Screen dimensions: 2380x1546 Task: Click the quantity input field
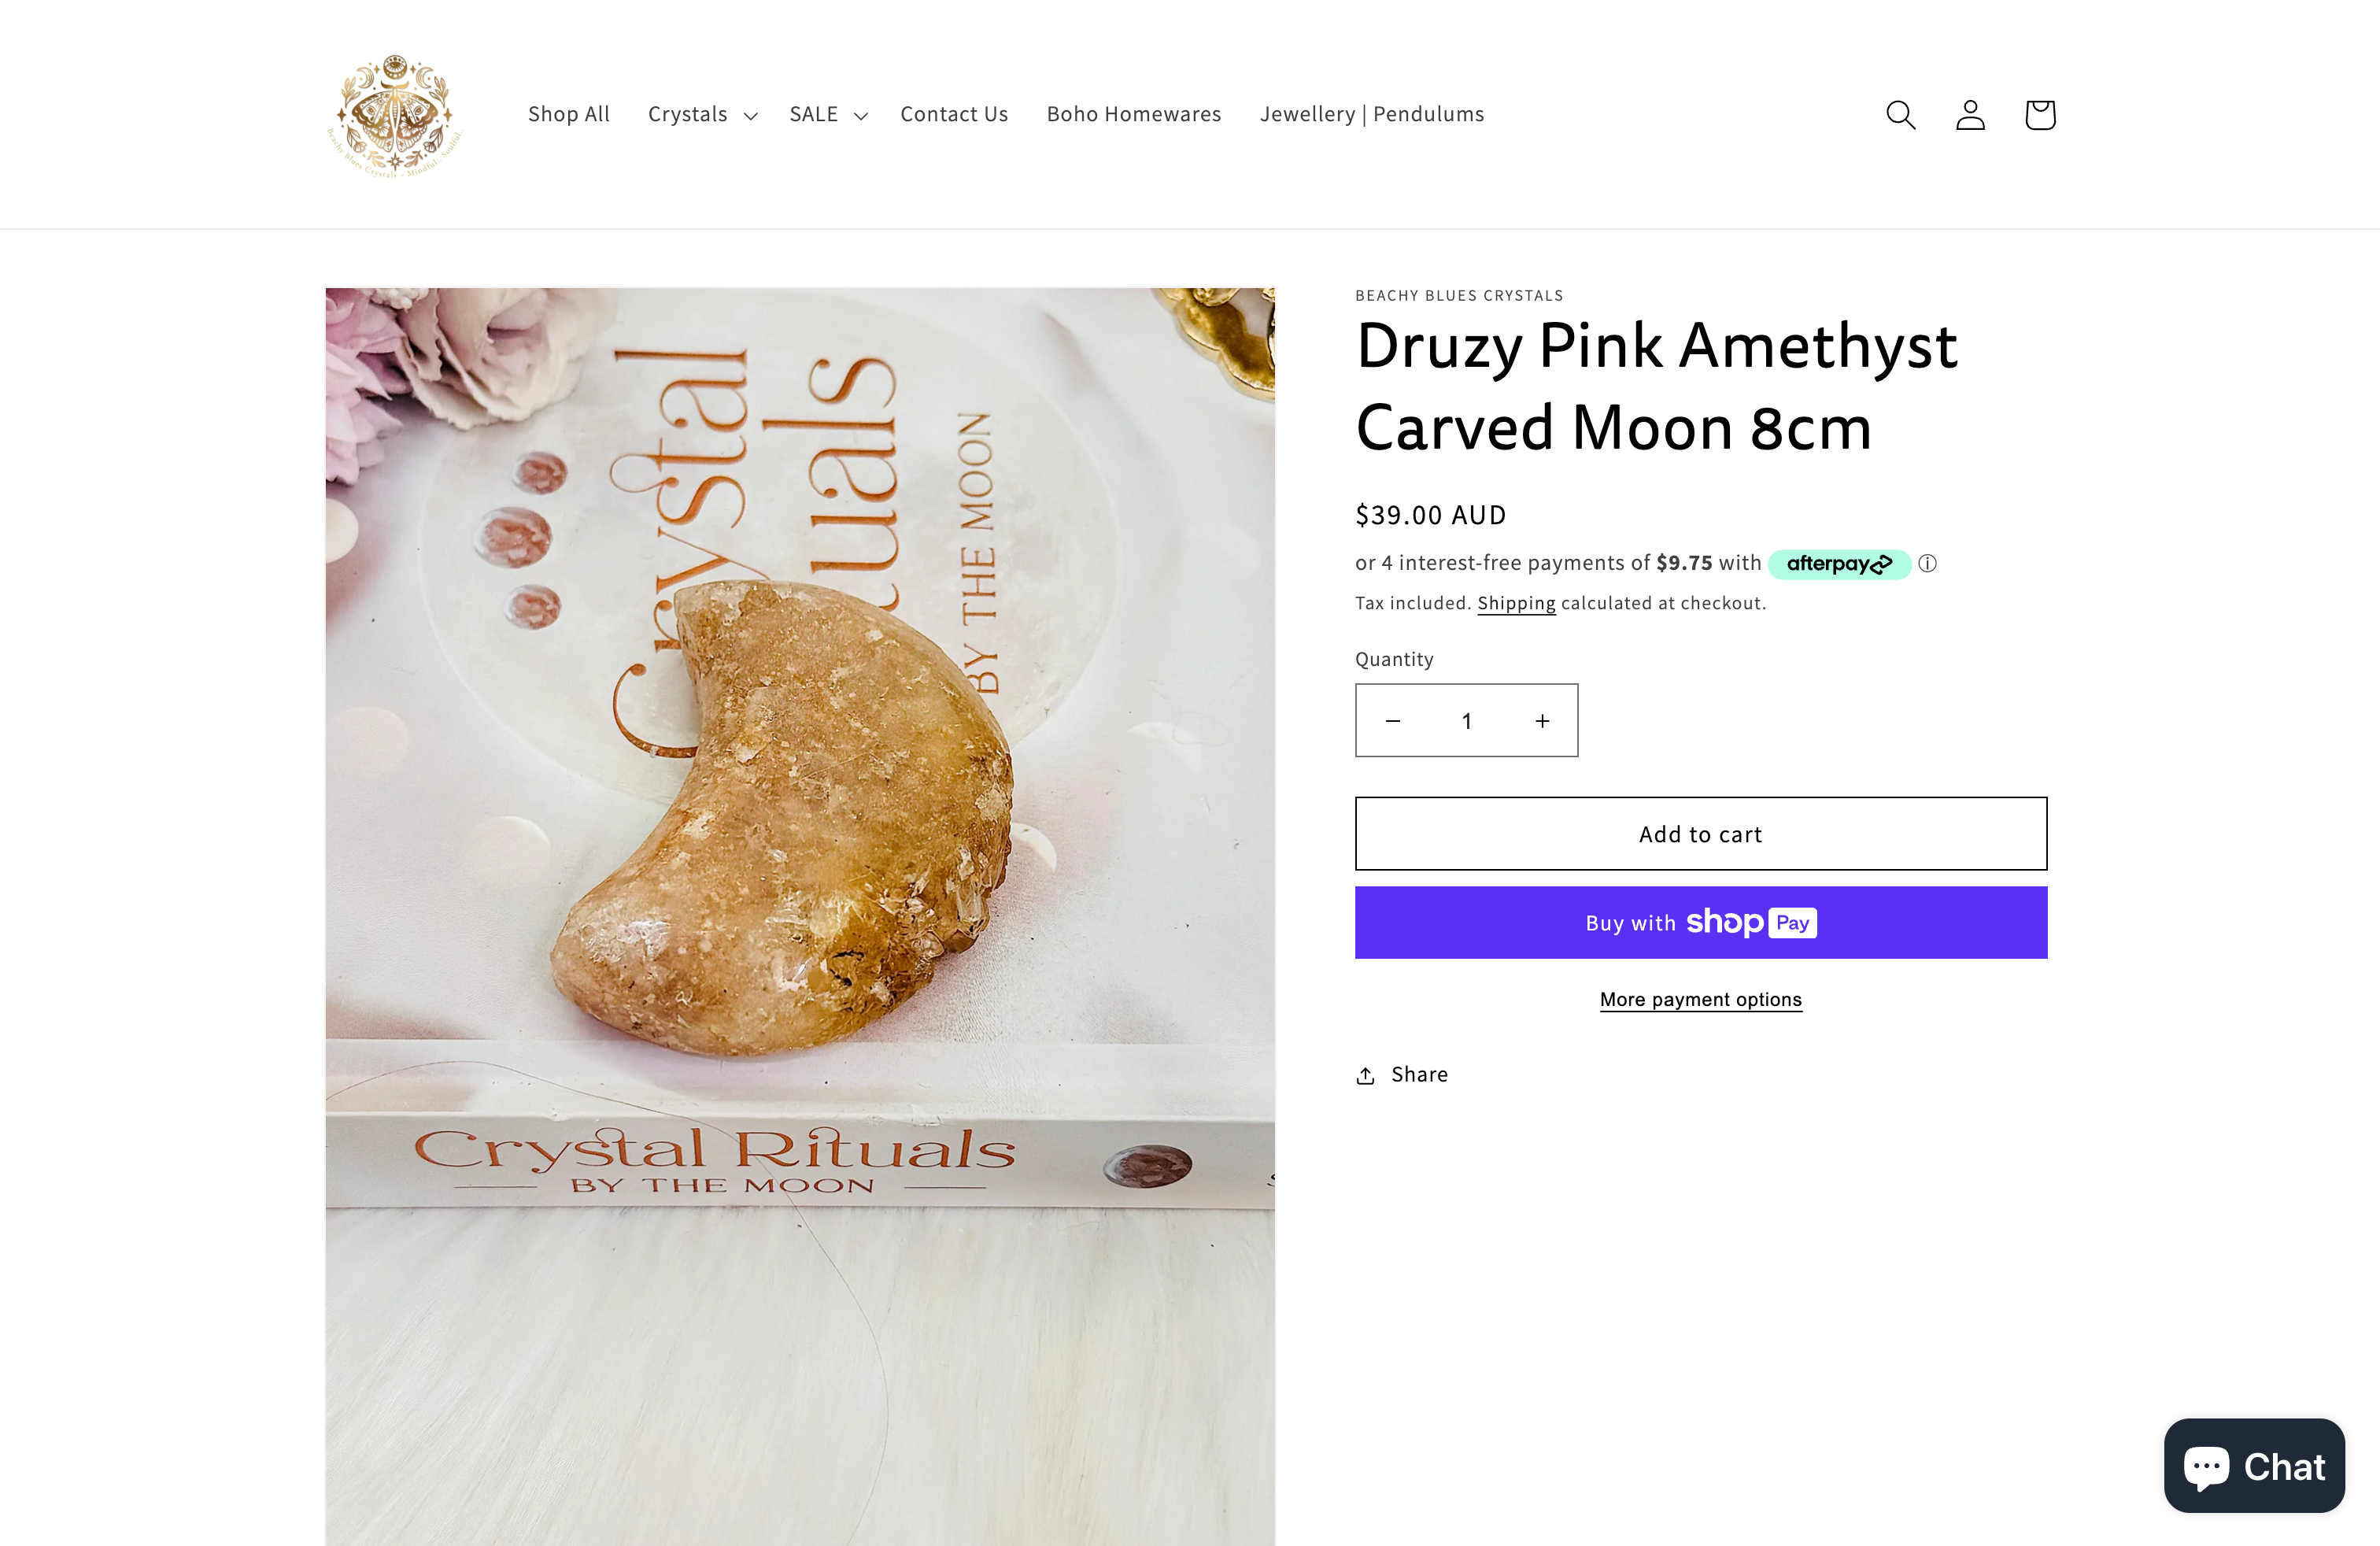[x=1466, y=720]
